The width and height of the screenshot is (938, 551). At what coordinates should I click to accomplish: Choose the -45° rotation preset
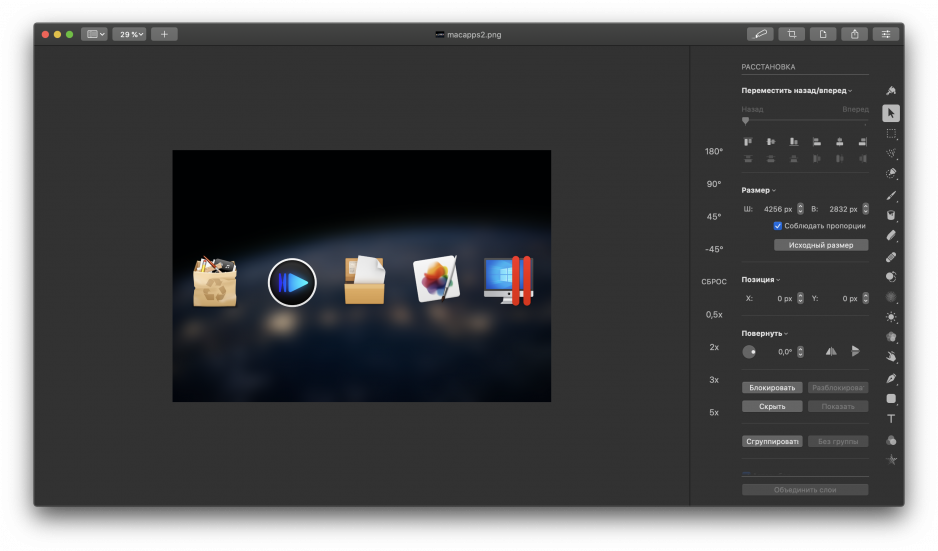(714, 249)
